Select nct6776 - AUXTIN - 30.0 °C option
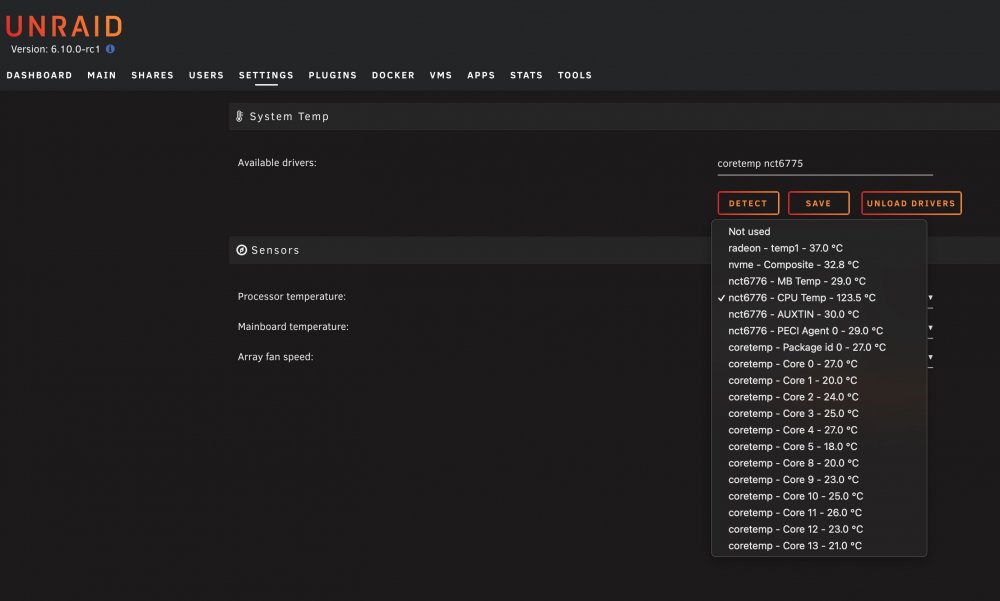1000x601 pixels. tap(819, 315)
